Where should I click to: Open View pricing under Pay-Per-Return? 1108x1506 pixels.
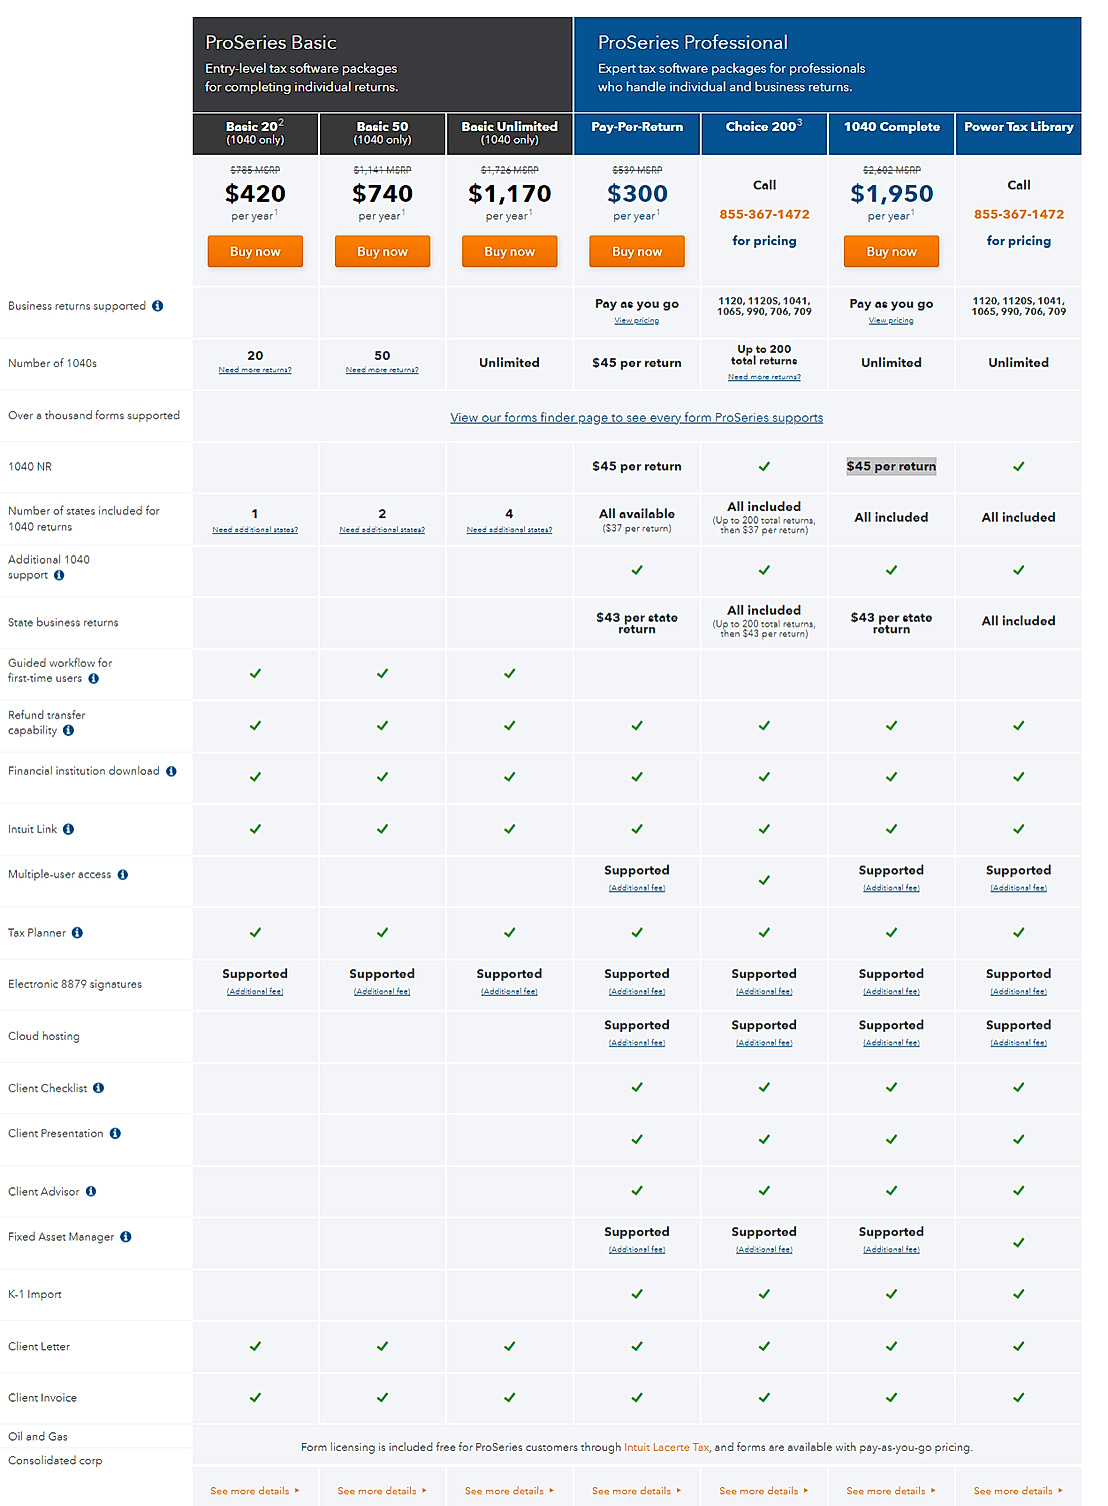[x=636, y=320]
